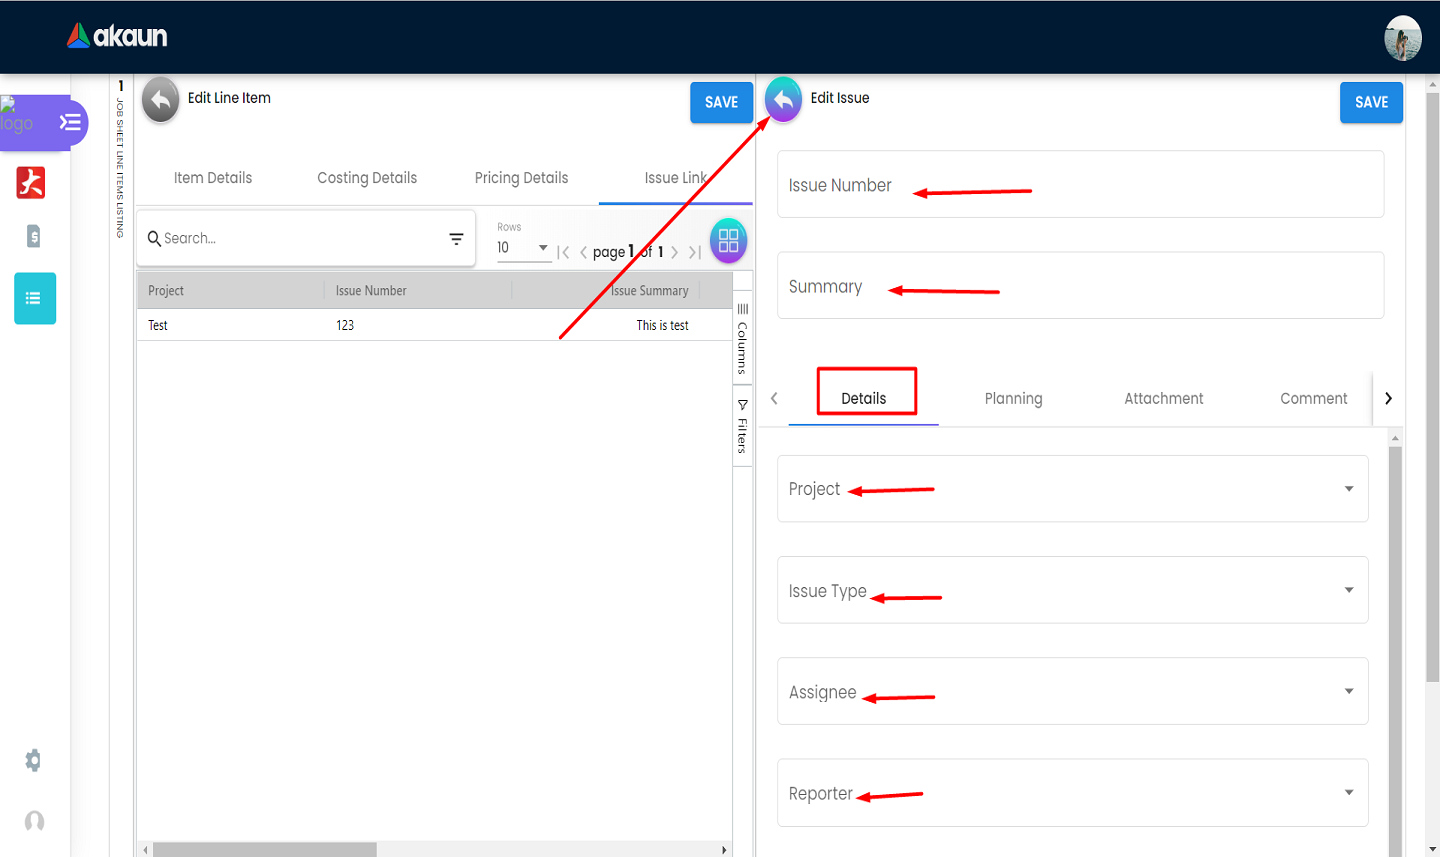Open the red running figure app icon
The width and height of the screenshot is (1440, 857).
[x=31, y=182]
